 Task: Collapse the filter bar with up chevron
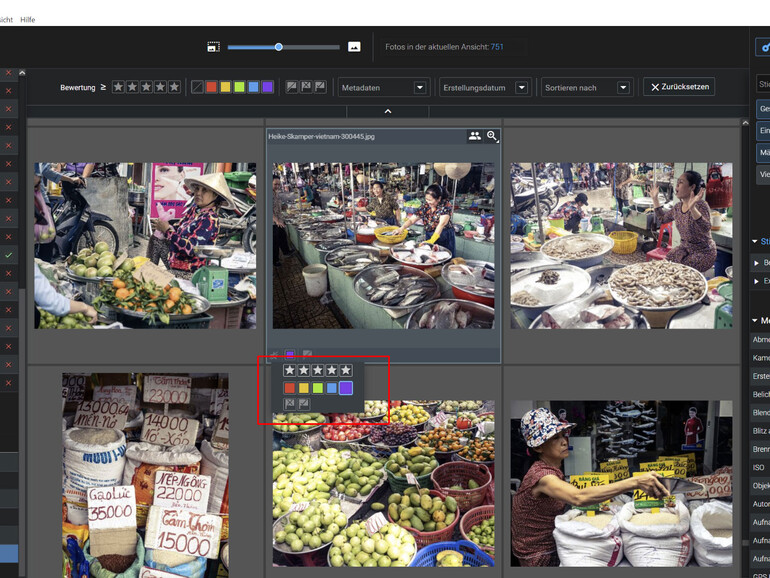click(x=388, y=111)
